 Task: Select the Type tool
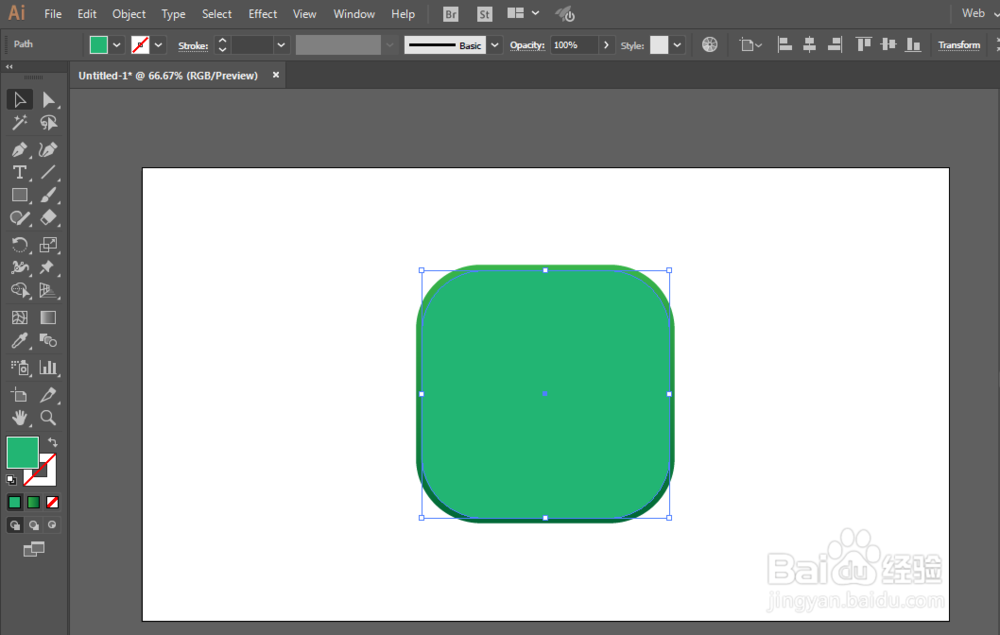point(20,172)
